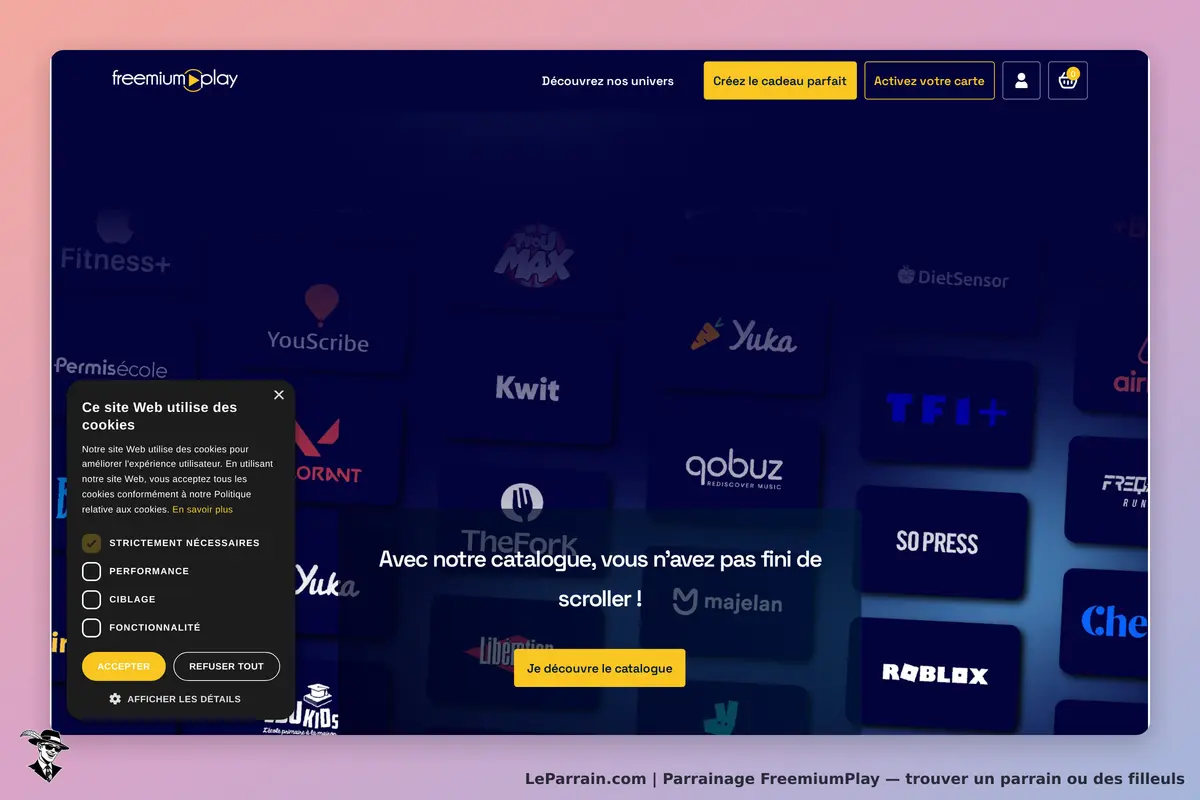Select the majelan catalogue tile
Image resolution: width=1200 pixels, height=800 pixels.
coord(727,601)
